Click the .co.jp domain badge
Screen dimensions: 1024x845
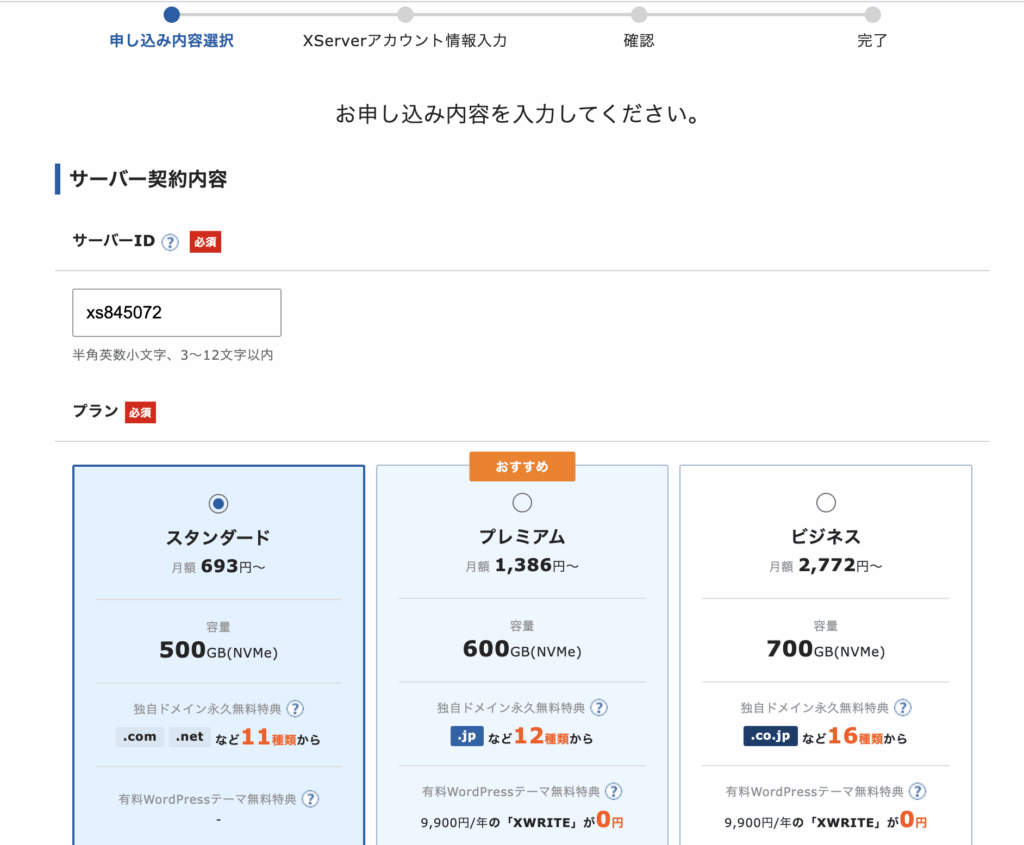pyautogui.click(x=769, y=737)
